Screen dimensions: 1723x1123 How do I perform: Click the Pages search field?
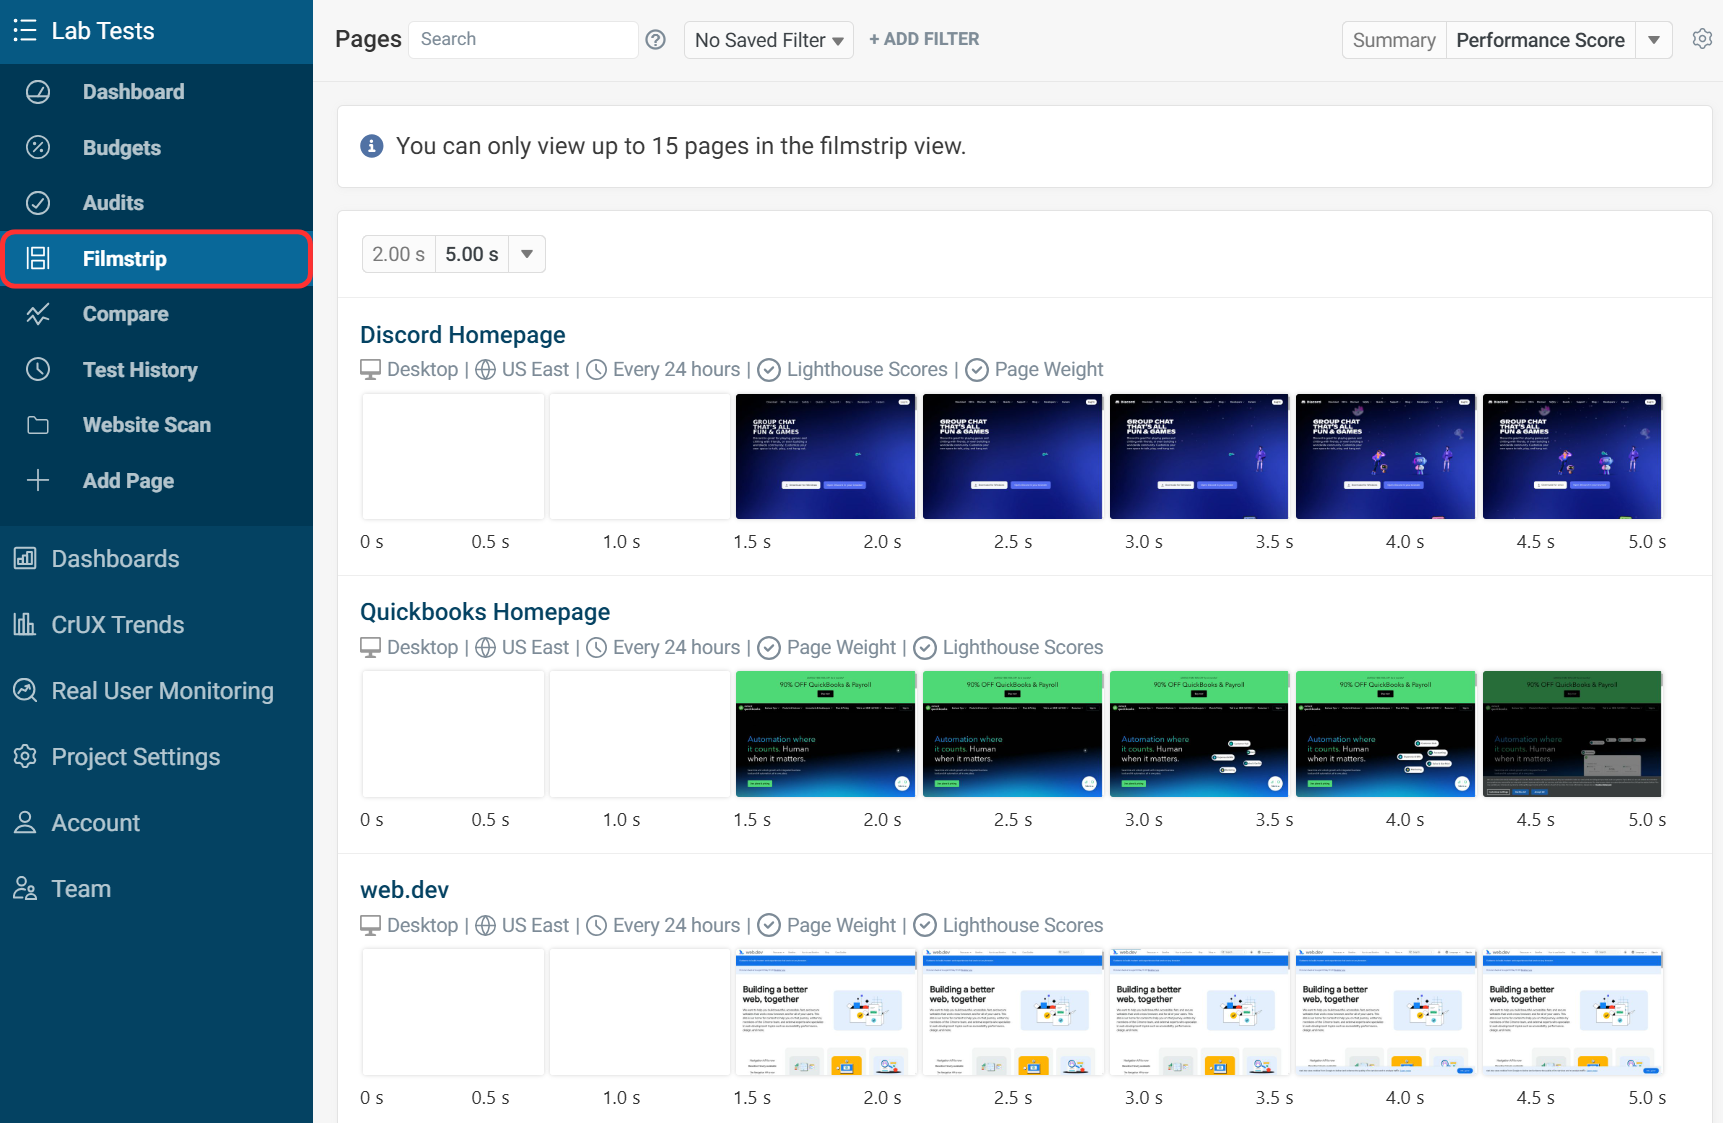tap(523, 40)
